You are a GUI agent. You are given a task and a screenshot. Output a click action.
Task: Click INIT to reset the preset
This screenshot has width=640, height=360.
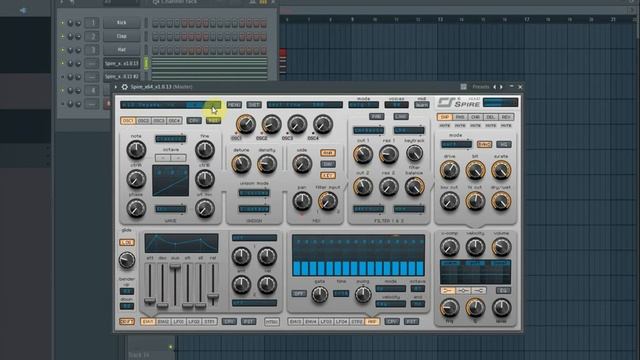point(254,105)
